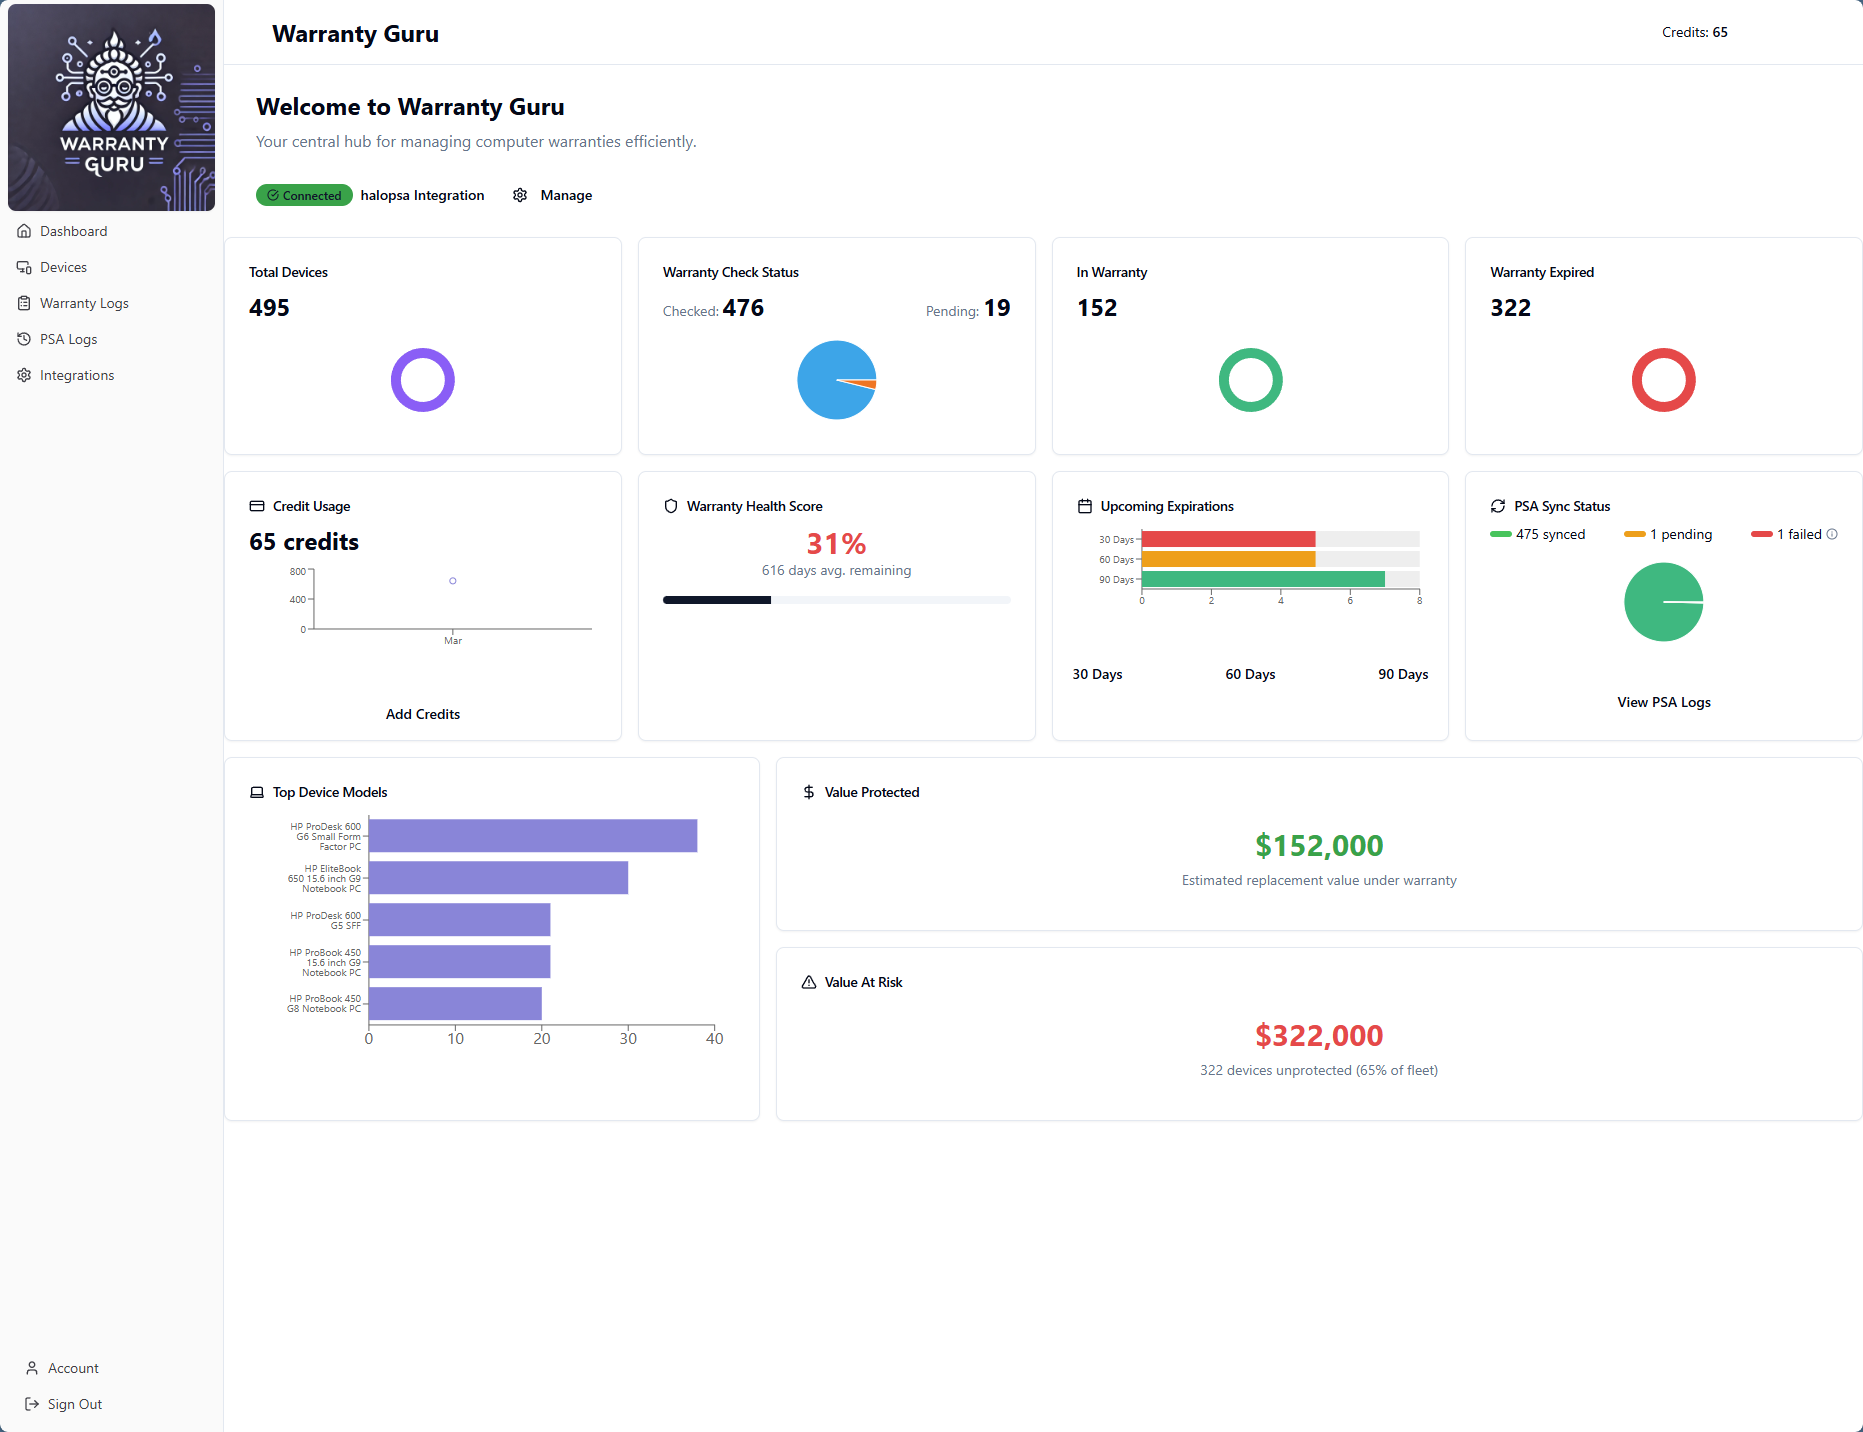Click the Manage gear icon
The image size is (1863, 1432).
pos(520,195)
